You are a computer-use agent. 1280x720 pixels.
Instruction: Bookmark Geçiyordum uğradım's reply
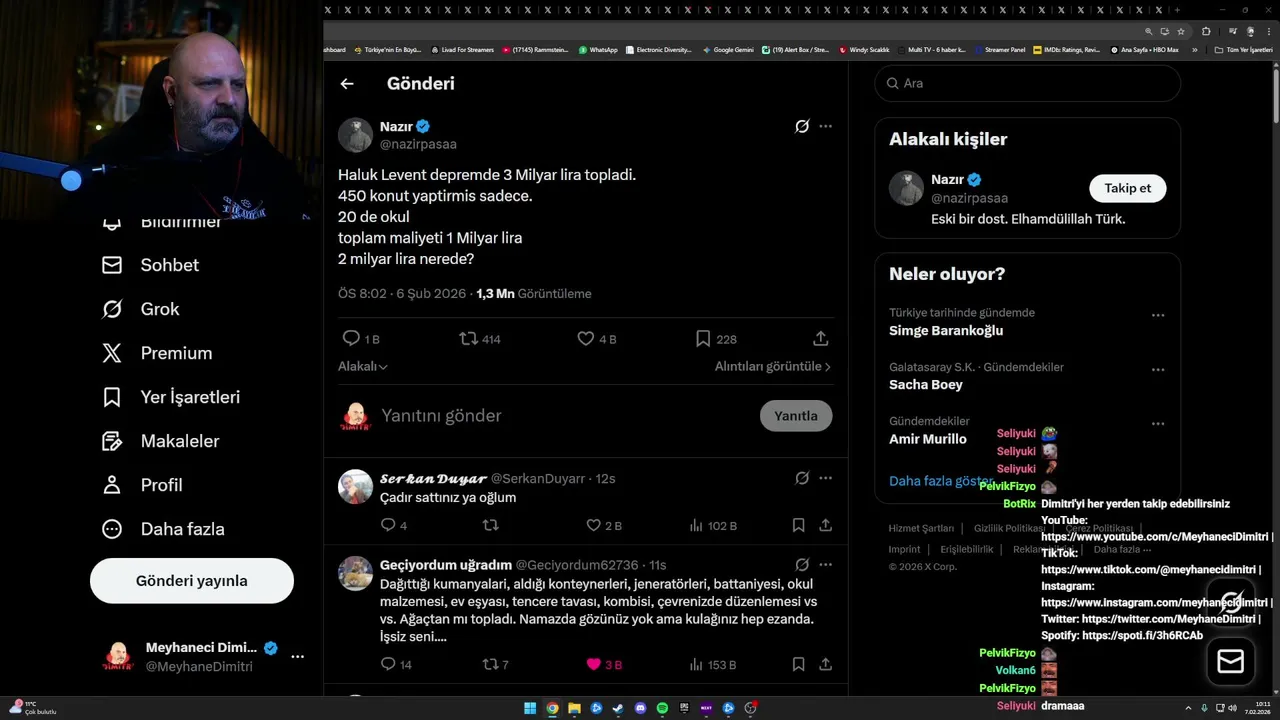click(798, 664)
